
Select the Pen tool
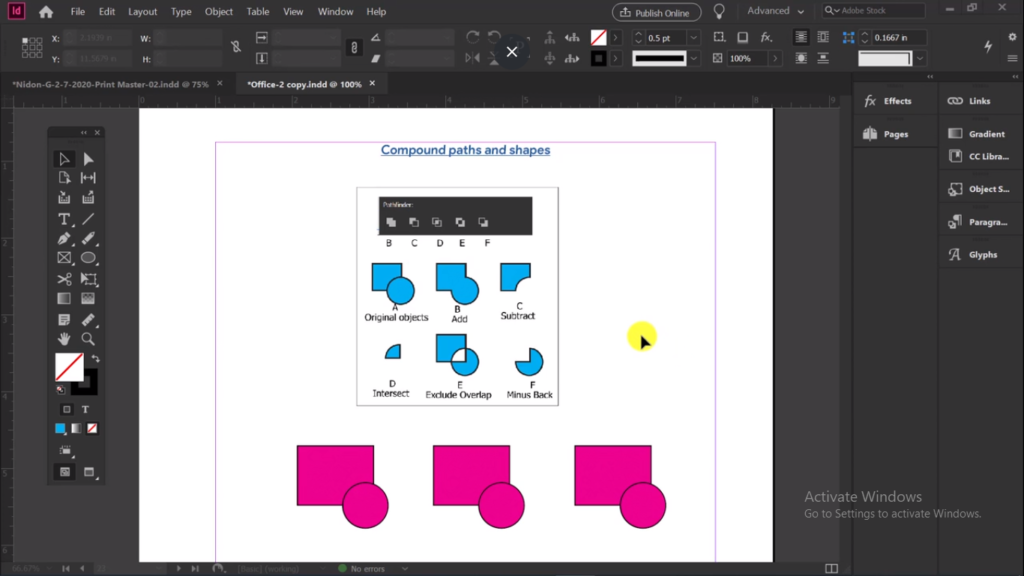coord(64,239)
